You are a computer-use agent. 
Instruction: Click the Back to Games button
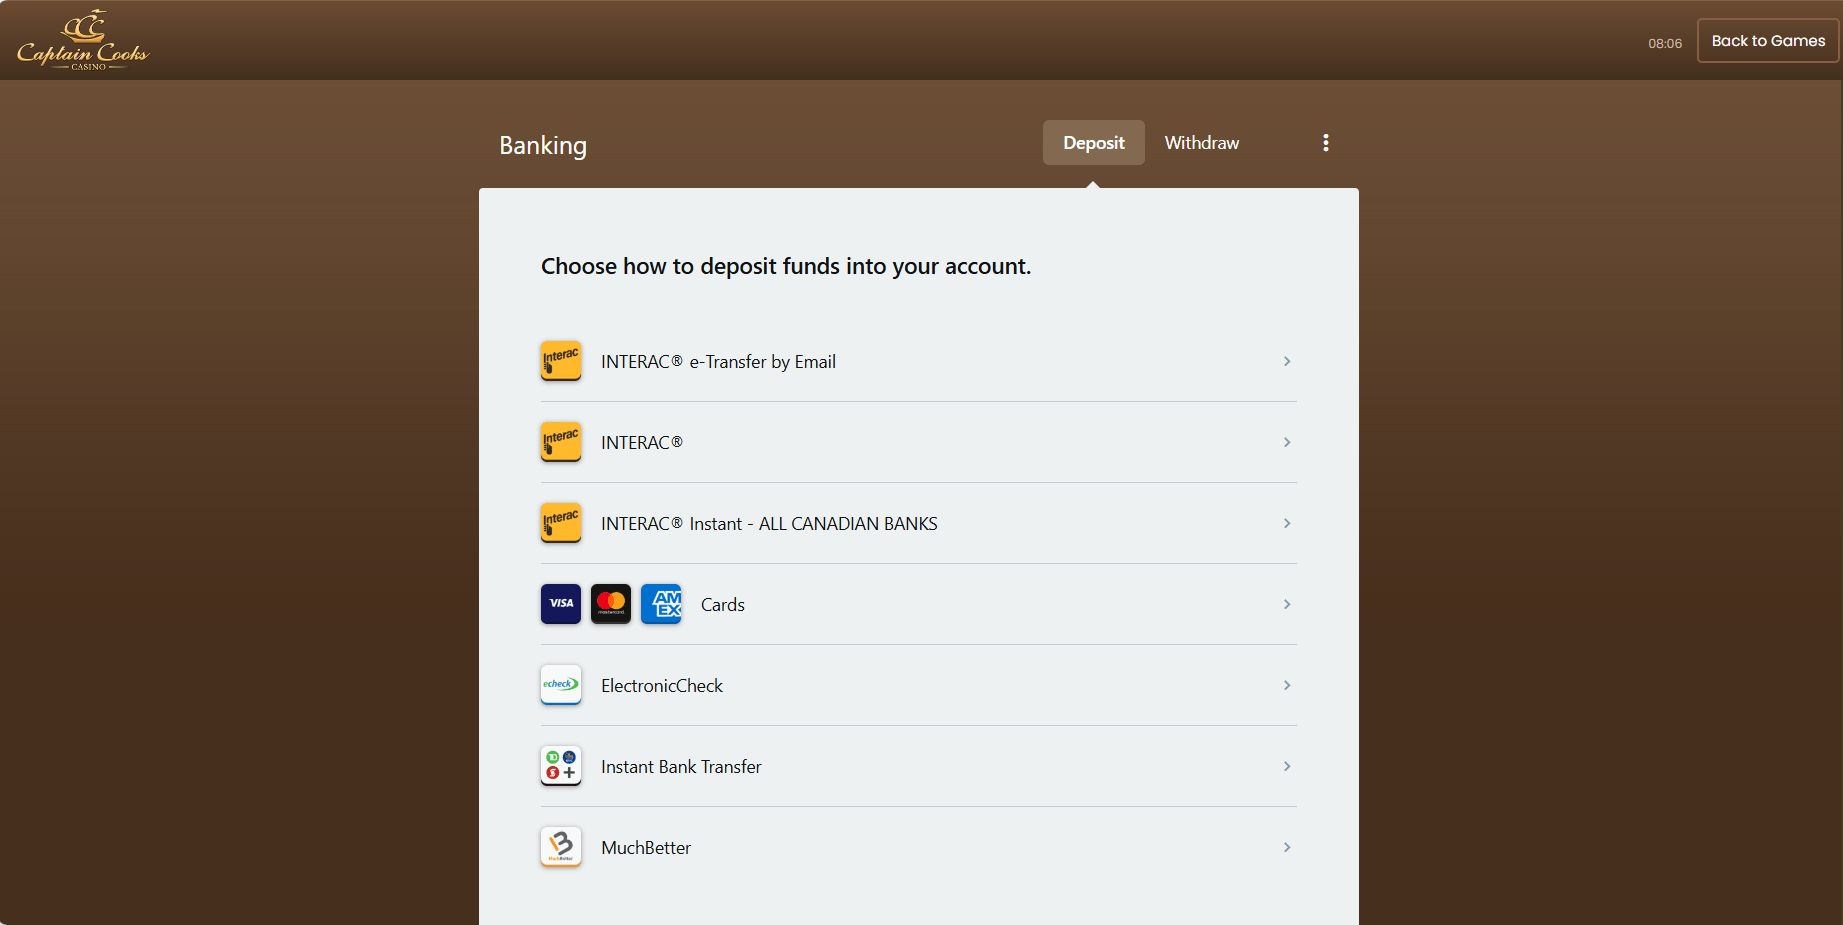(1768, 41)
